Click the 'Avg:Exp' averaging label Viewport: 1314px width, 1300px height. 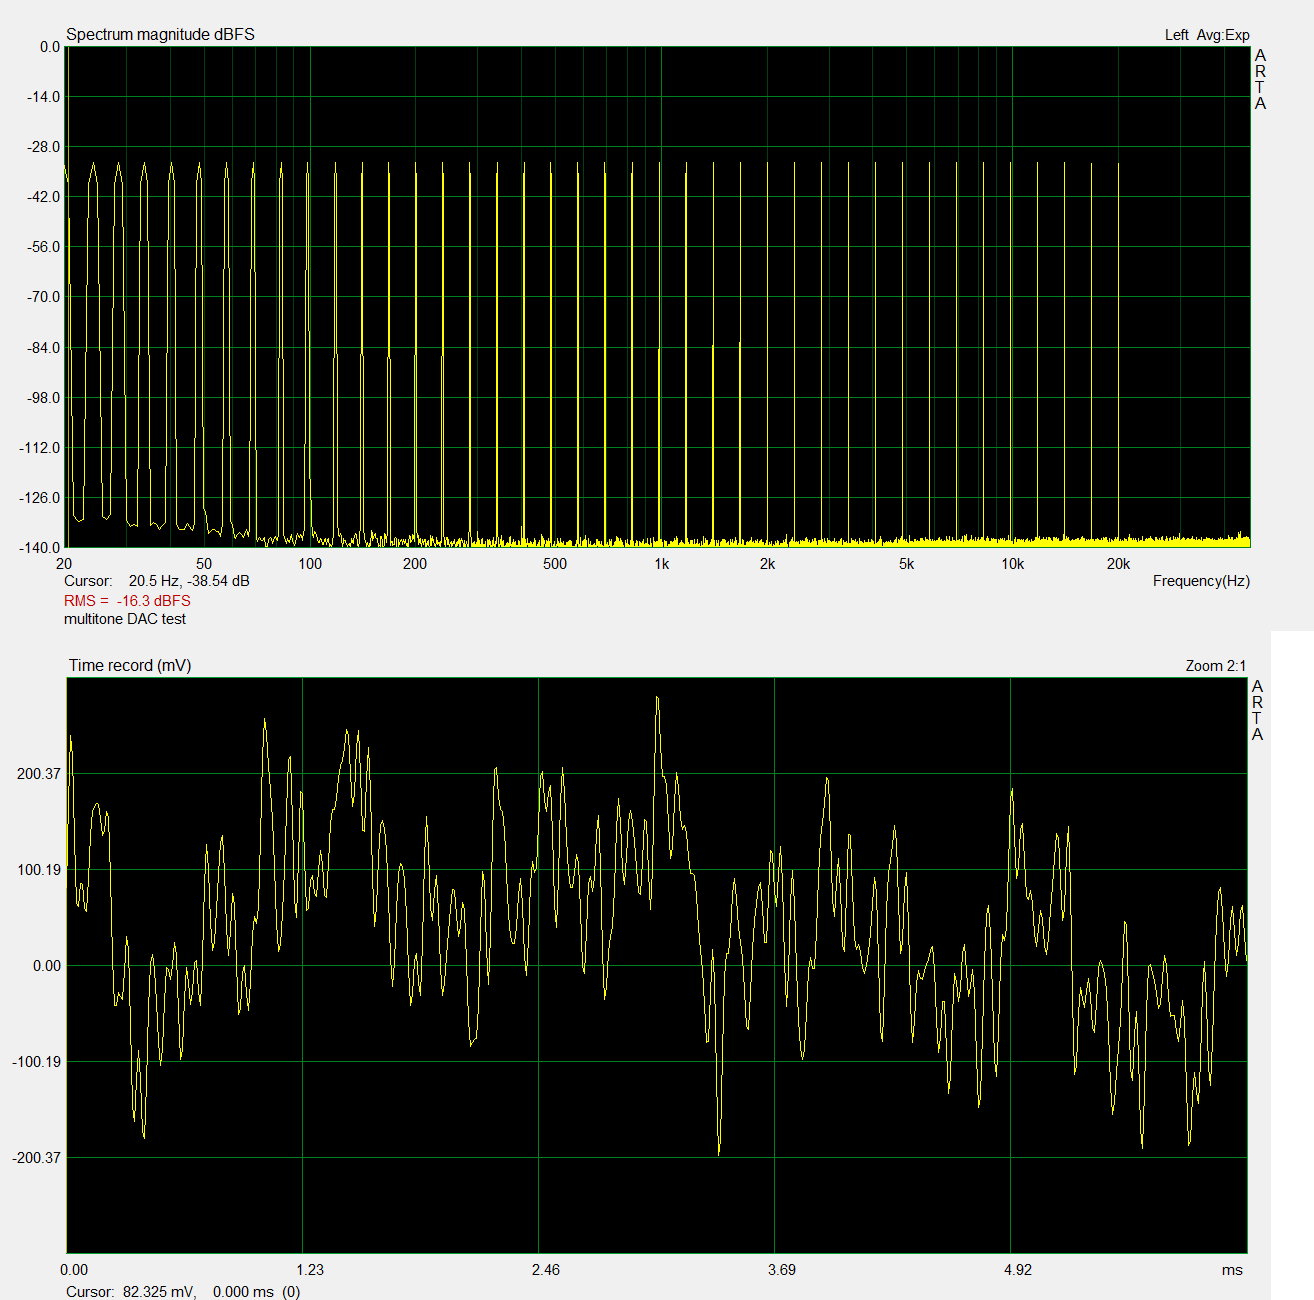(x=1223, y=35)
